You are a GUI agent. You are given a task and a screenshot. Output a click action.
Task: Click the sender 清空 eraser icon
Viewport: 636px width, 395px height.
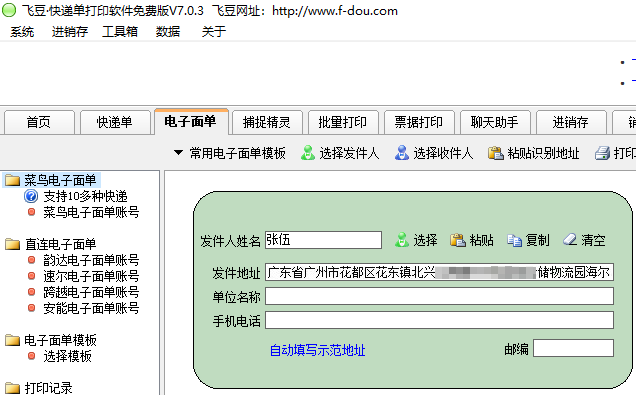[570, 240]
